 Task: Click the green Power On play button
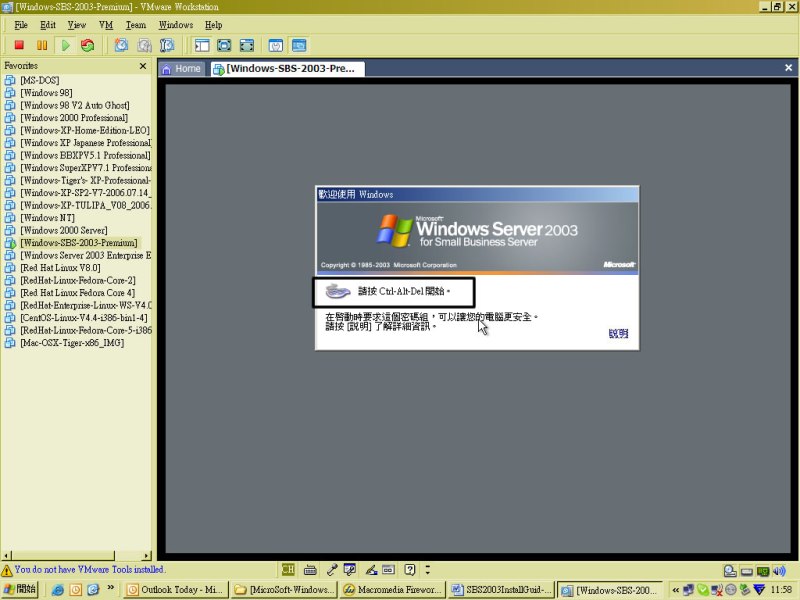click(x=65, y=45)
